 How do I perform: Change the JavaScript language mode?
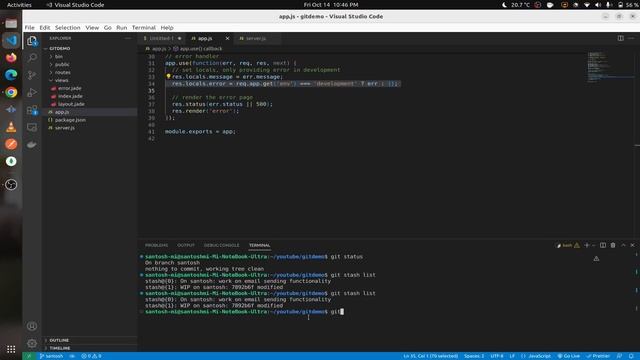[539, 356]
